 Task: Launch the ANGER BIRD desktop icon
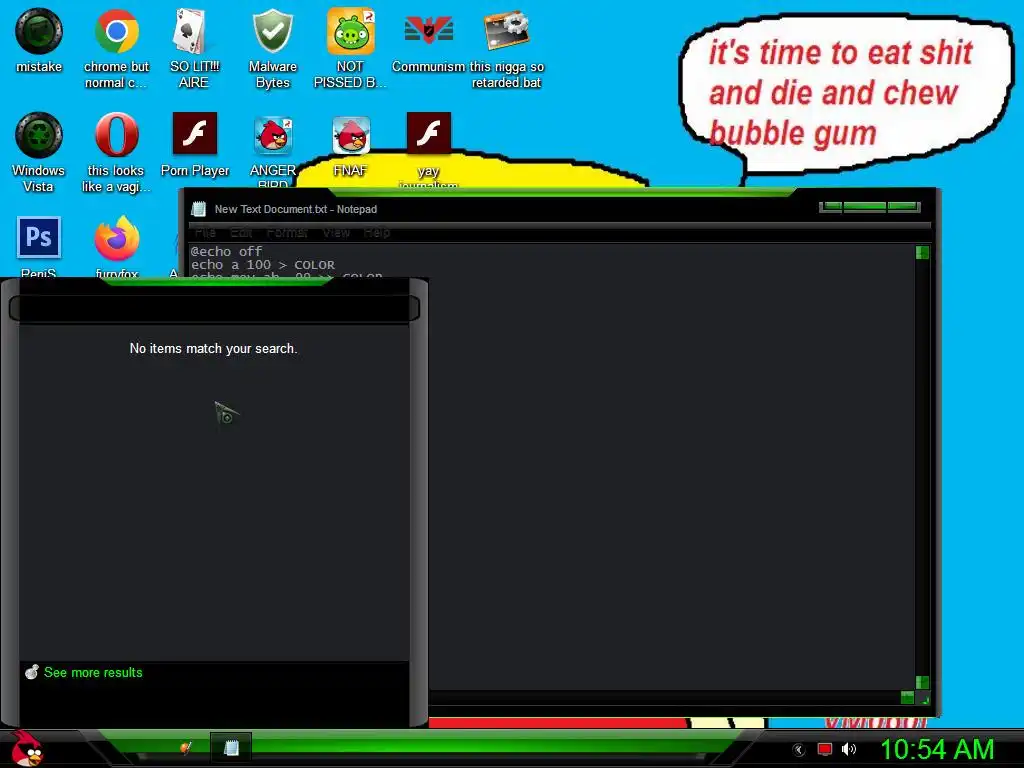point(273,135)
